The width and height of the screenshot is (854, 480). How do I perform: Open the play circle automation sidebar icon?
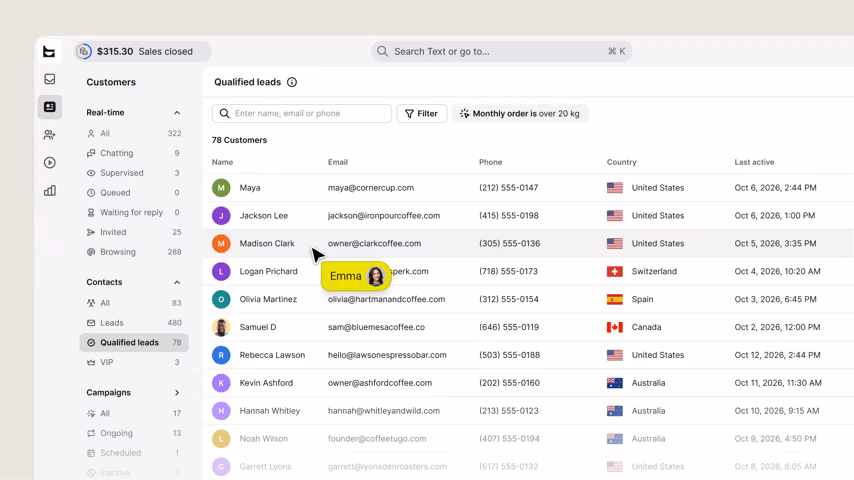coord(50,162)
